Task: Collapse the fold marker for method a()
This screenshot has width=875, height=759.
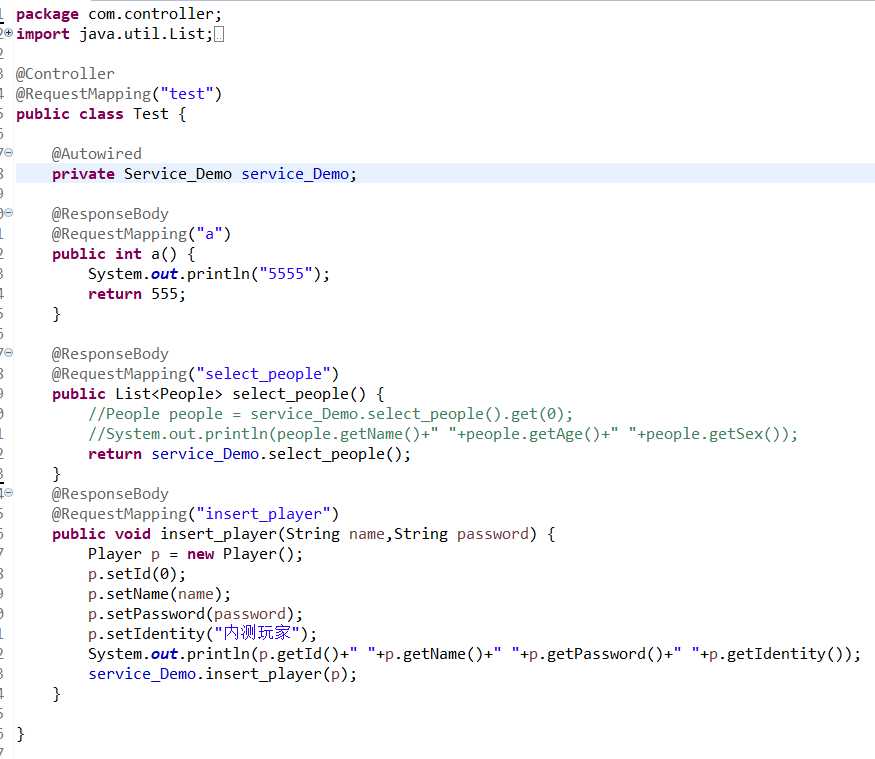Action: point(8,213)
